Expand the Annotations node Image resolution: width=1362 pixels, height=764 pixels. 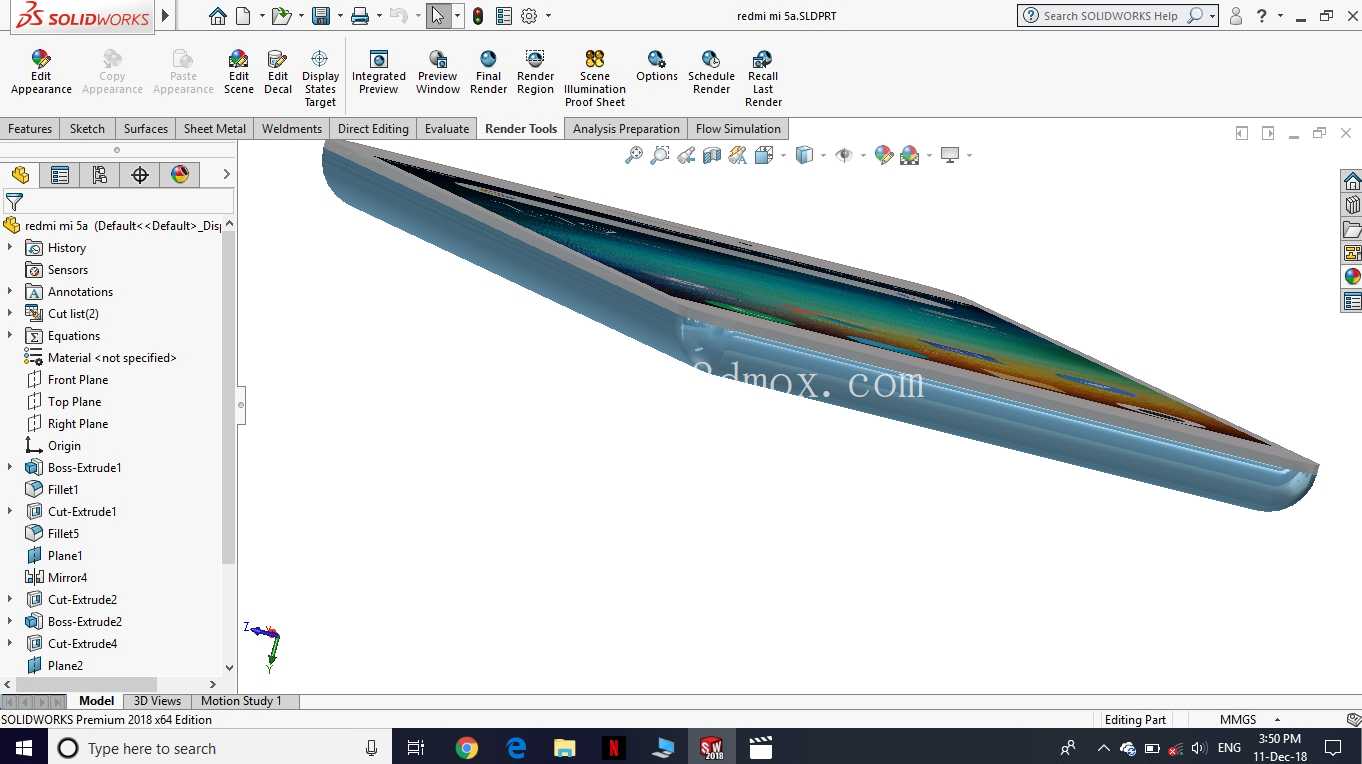tap(10, 291)
